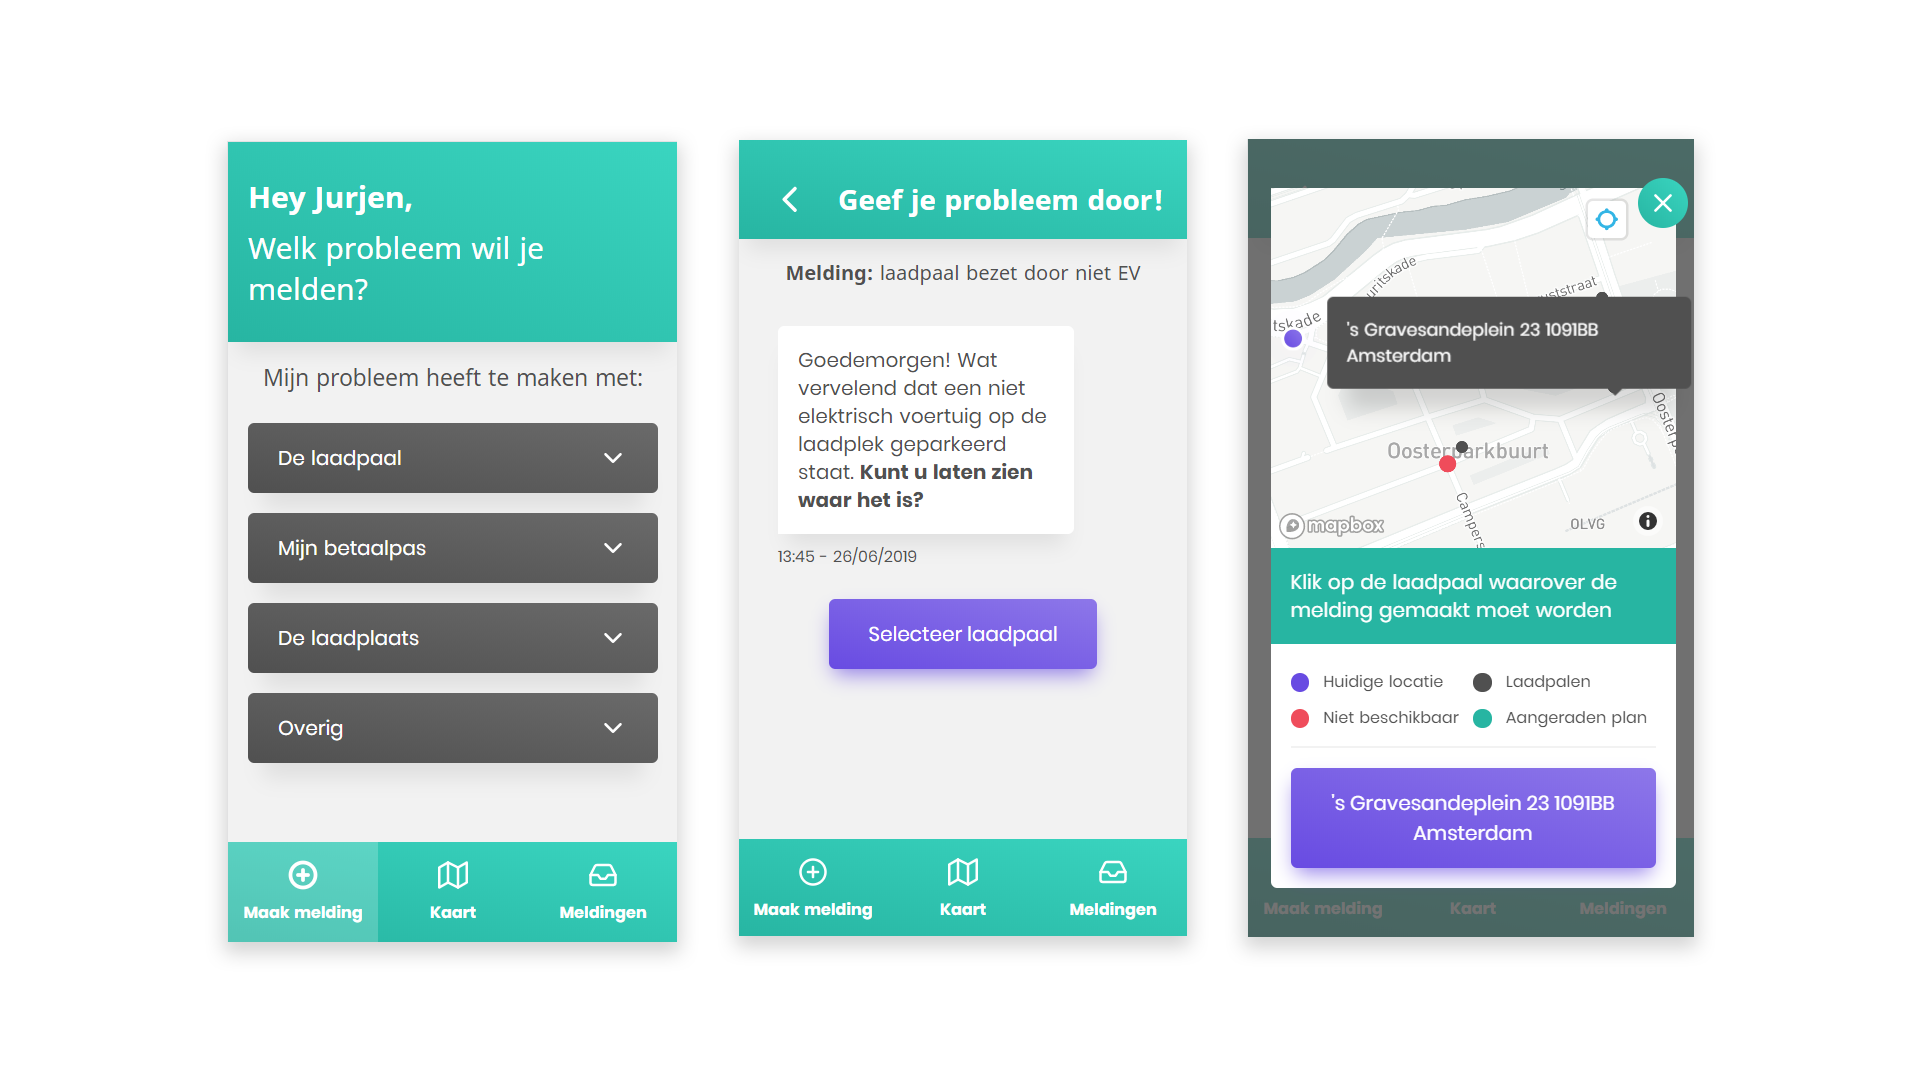1920x1080 pixels.
Task: Select the Selecteer laadpaal button
Action: tap(959, 634)
